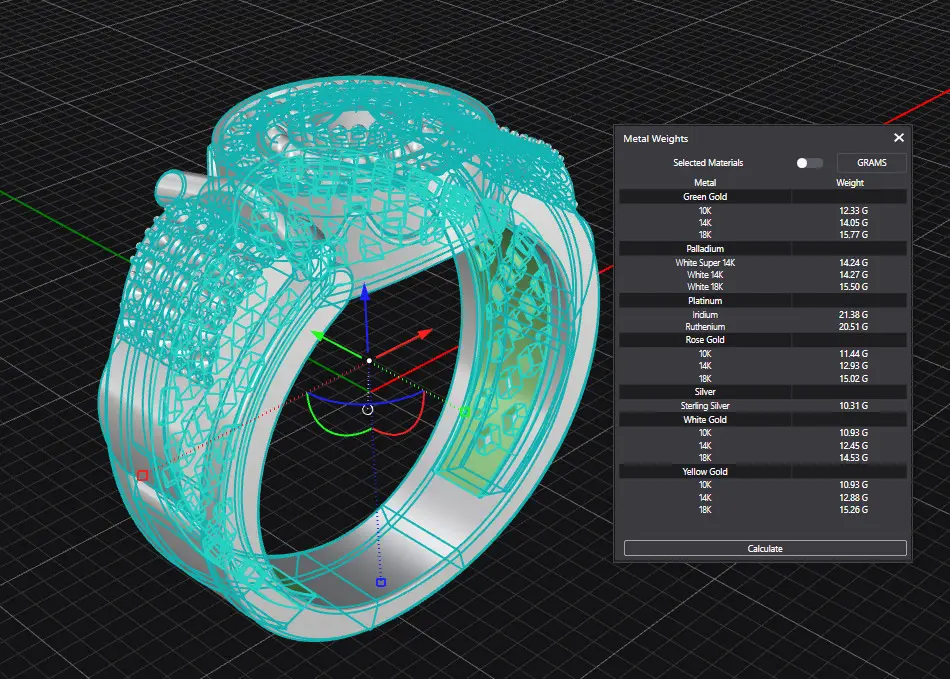Click the 14.24 G weight value

[x=853, y=262]
